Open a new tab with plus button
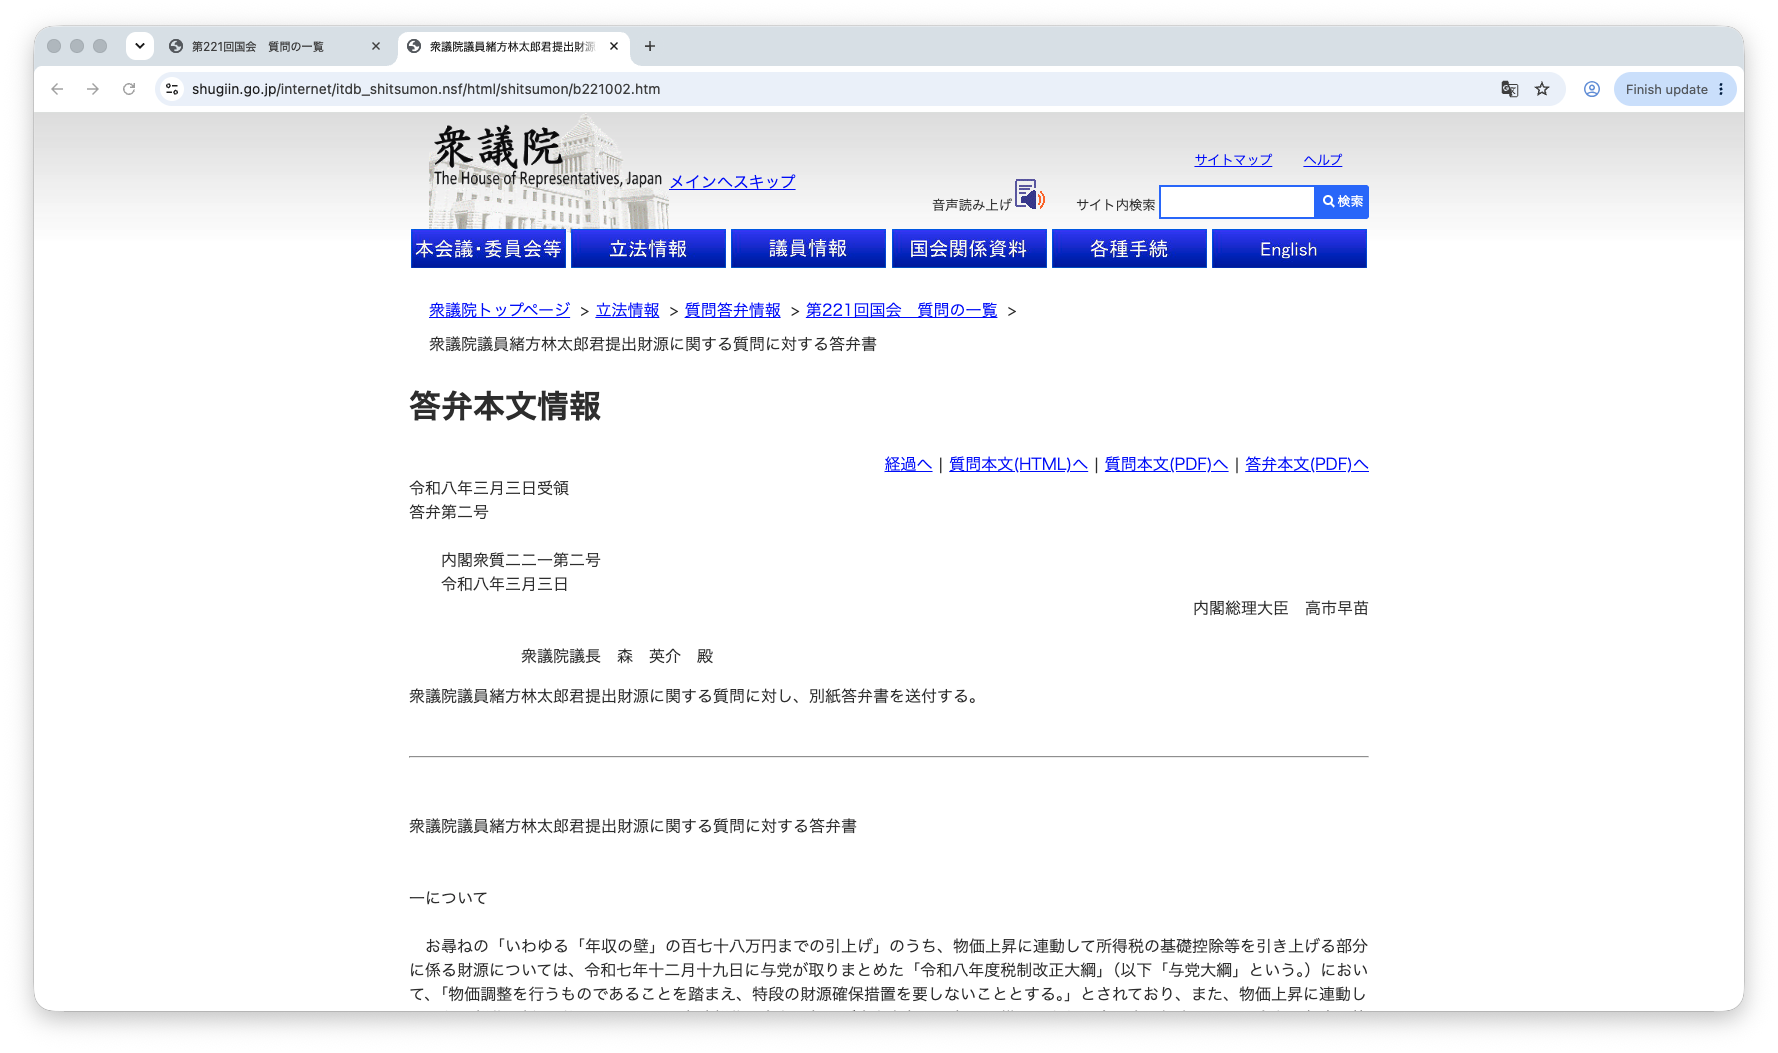This screenshot has height=1053, width=1778. point(650,46)
